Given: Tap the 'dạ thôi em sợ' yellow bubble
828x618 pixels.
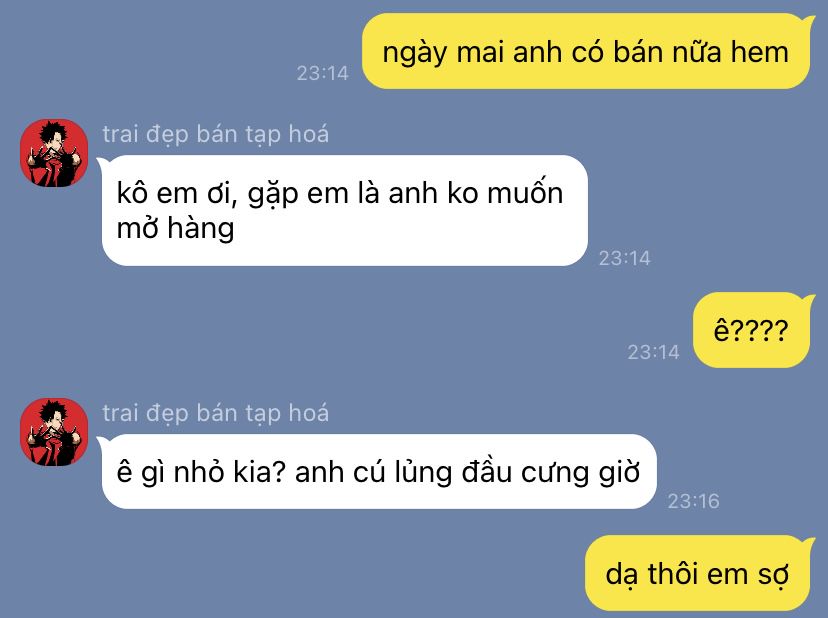Looking at the screenshot, I should [698, 573].
